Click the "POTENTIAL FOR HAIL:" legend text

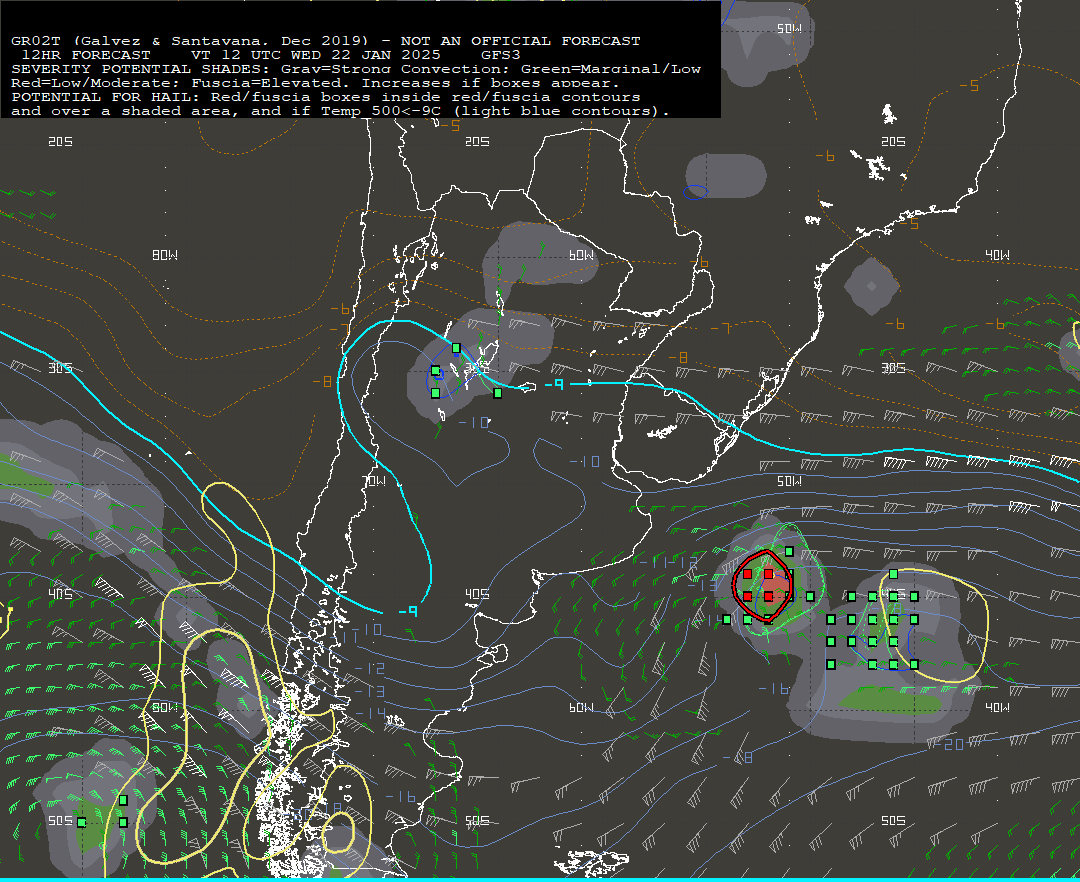[105, 97]
